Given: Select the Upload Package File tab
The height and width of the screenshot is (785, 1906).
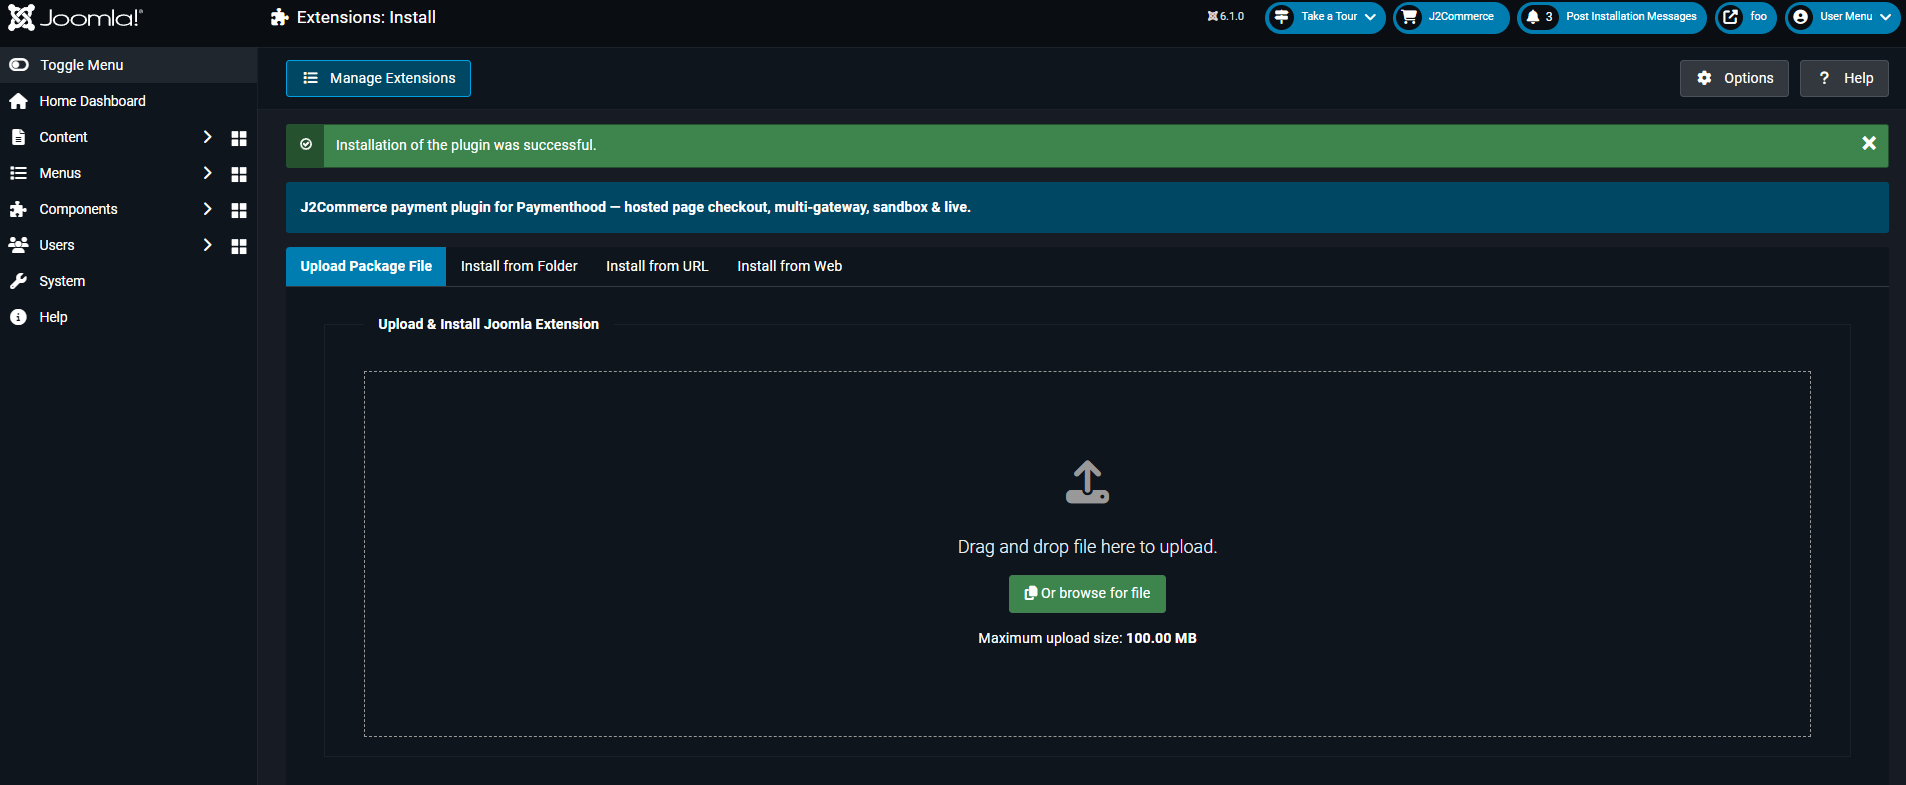Looking at the screenshot, I should tap(366, 266).
